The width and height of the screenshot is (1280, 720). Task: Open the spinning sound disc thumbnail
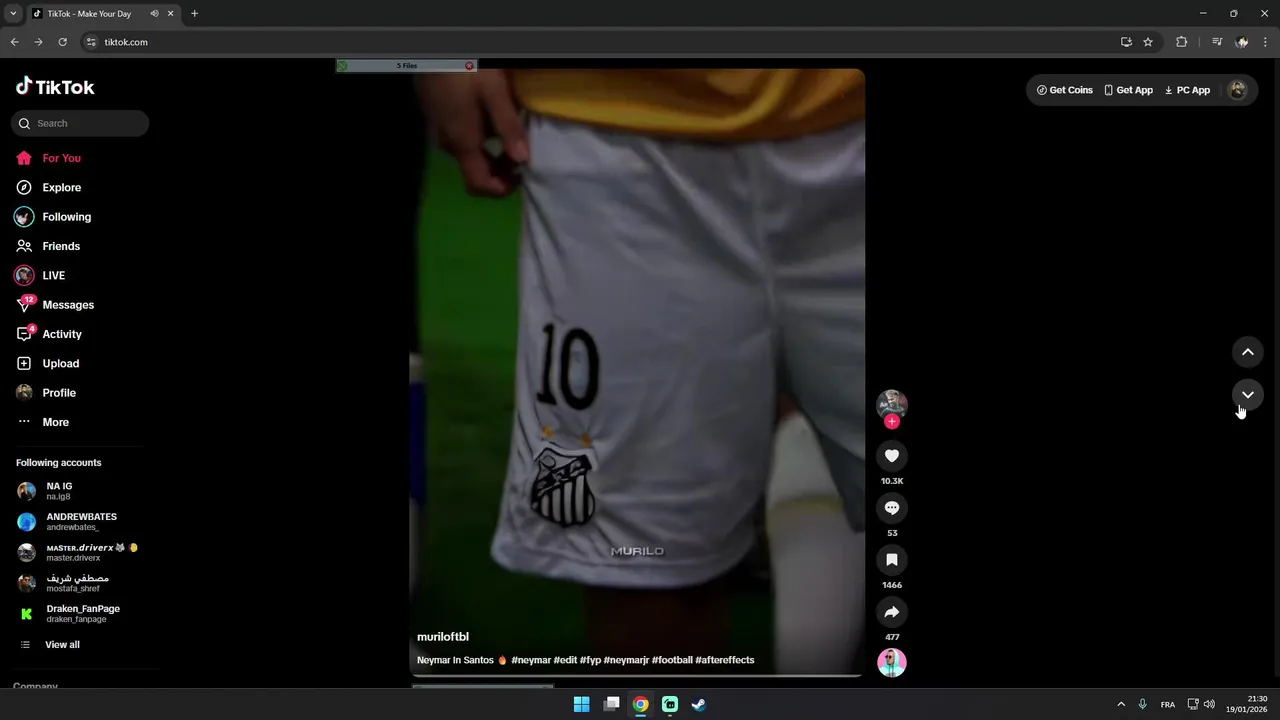coord(892,662)
